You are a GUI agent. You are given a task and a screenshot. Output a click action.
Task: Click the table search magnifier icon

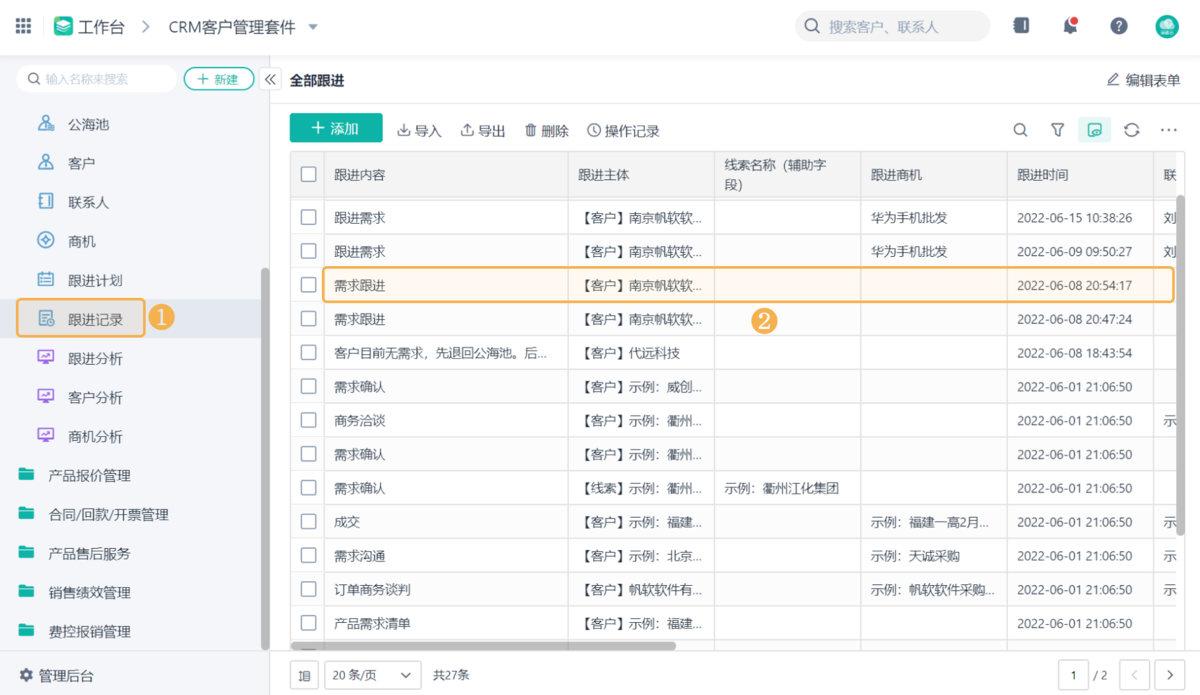(1020, 130)
